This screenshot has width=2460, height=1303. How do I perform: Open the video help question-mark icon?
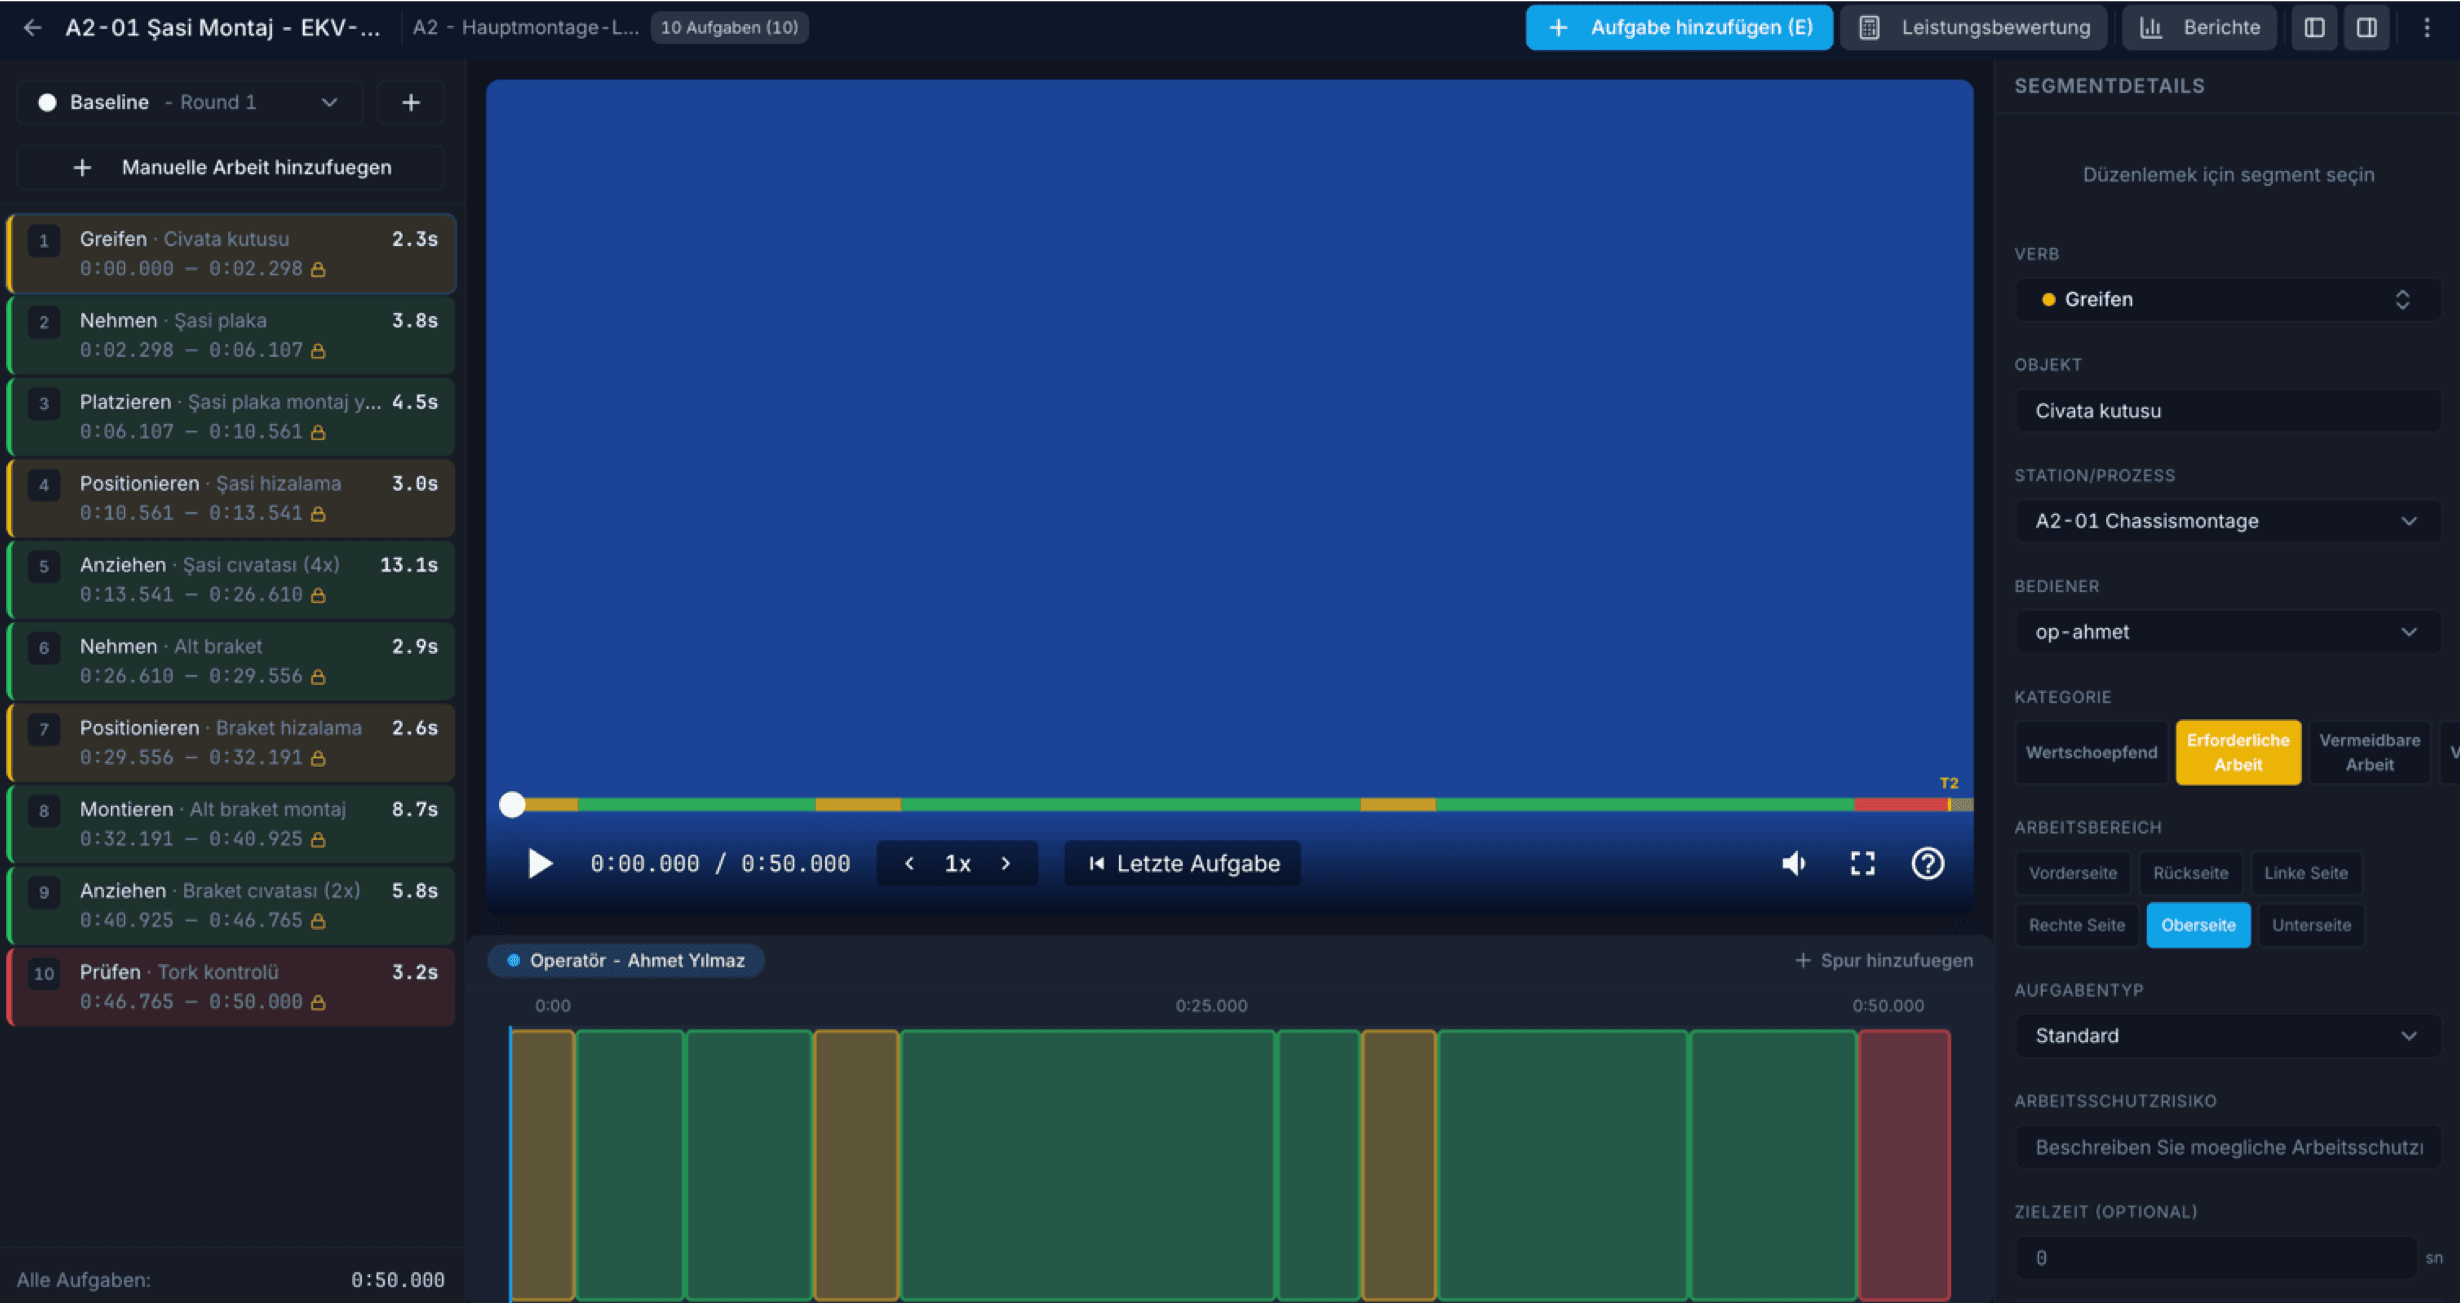[x=1927, y=863]
